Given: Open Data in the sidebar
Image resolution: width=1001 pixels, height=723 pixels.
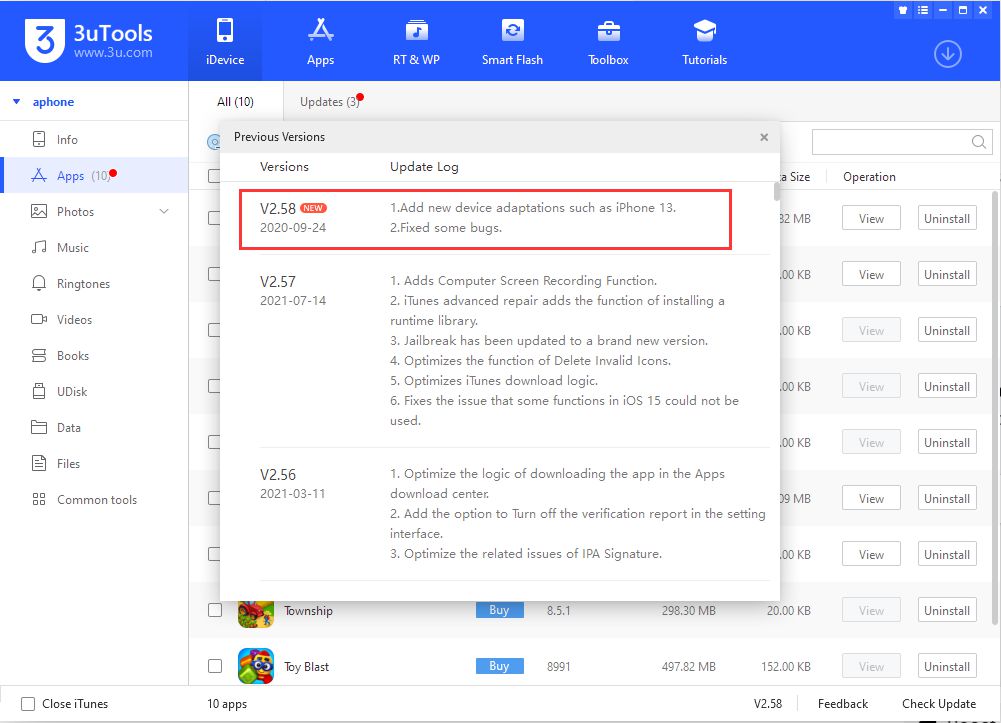Looking at the screenshot, I should [x=94, y=428].
